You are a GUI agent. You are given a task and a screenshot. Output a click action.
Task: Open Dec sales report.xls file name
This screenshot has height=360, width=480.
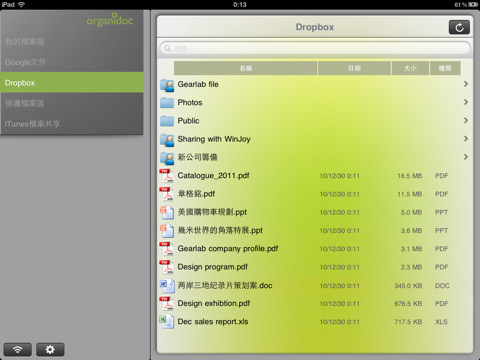(213, 322)
